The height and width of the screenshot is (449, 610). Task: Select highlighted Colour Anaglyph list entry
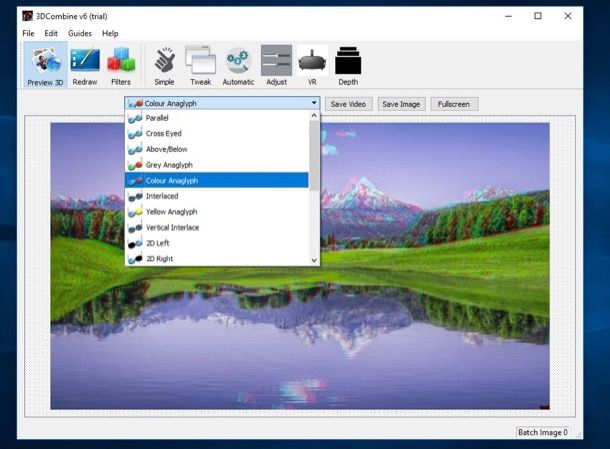[x=217, y=181]
